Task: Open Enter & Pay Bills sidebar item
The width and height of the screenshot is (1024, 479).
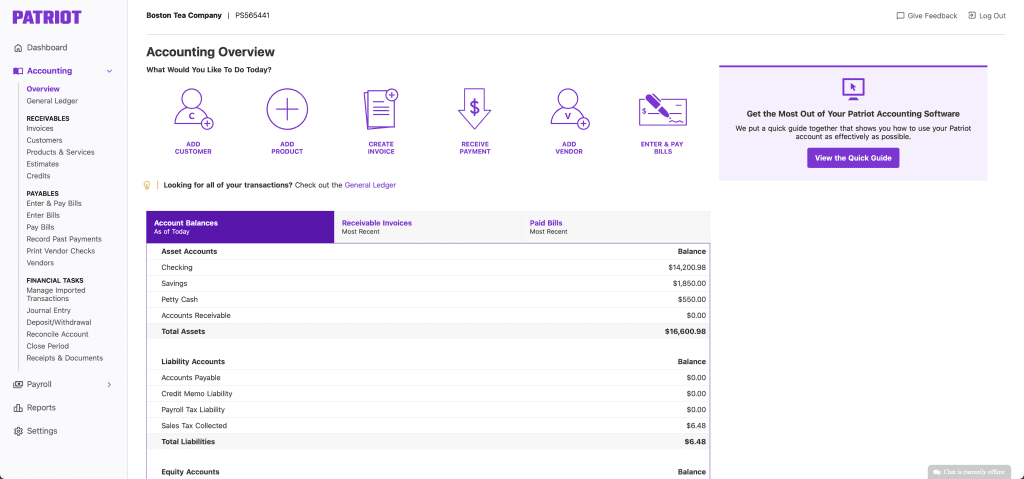Action: [54, 203]
